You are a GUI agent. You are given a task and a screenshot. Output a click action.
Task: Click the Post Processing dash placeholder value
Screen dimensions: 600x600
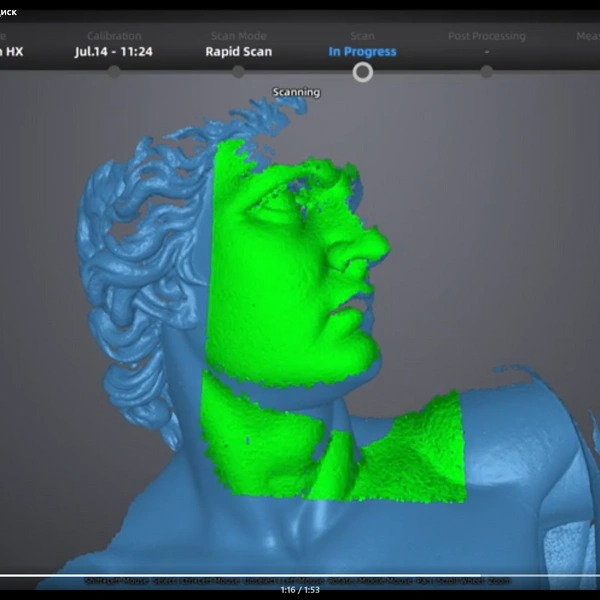(x=487, y=52)
